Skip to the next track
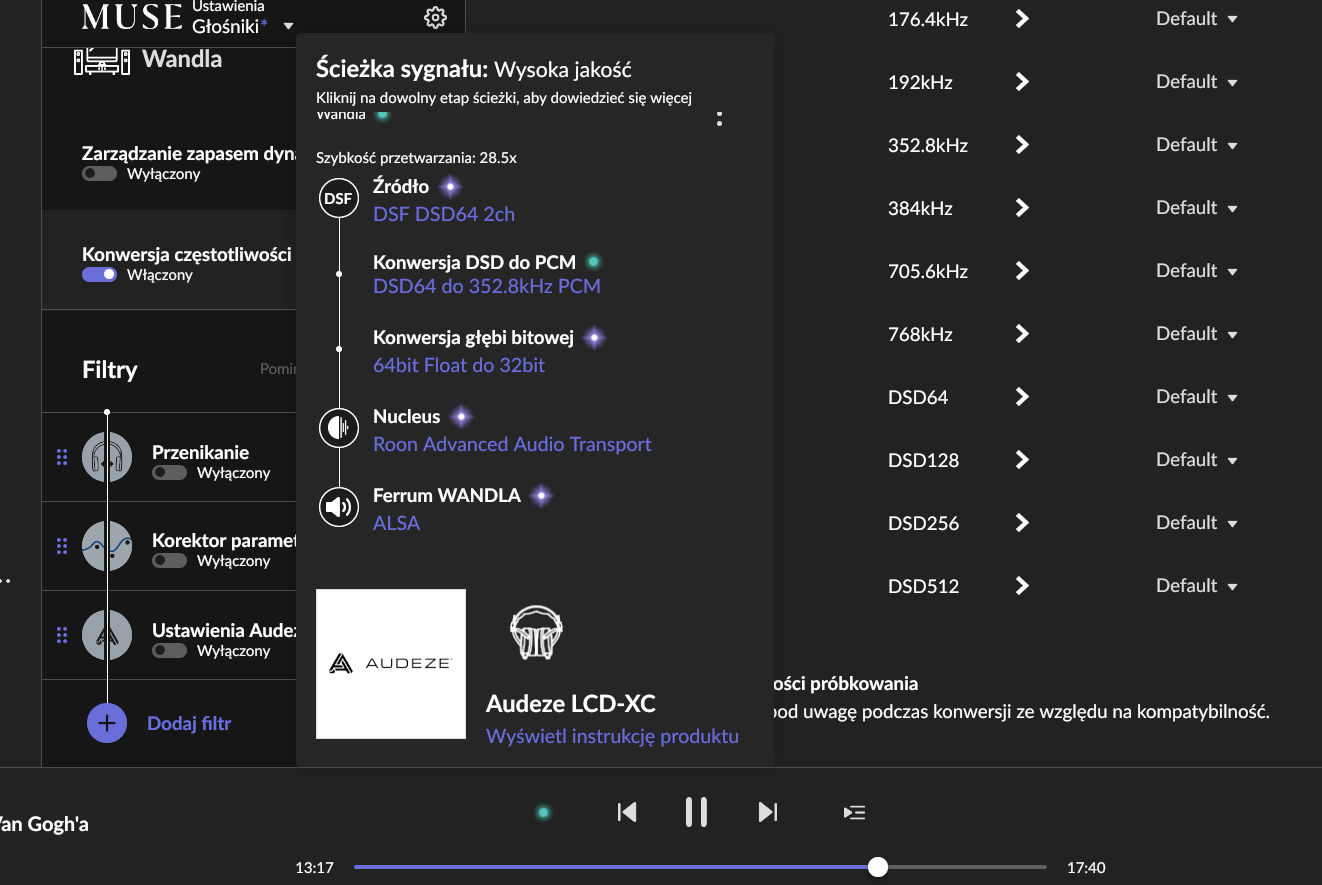The width and height of the screenshot is (1322, 885). click(767, 812)
